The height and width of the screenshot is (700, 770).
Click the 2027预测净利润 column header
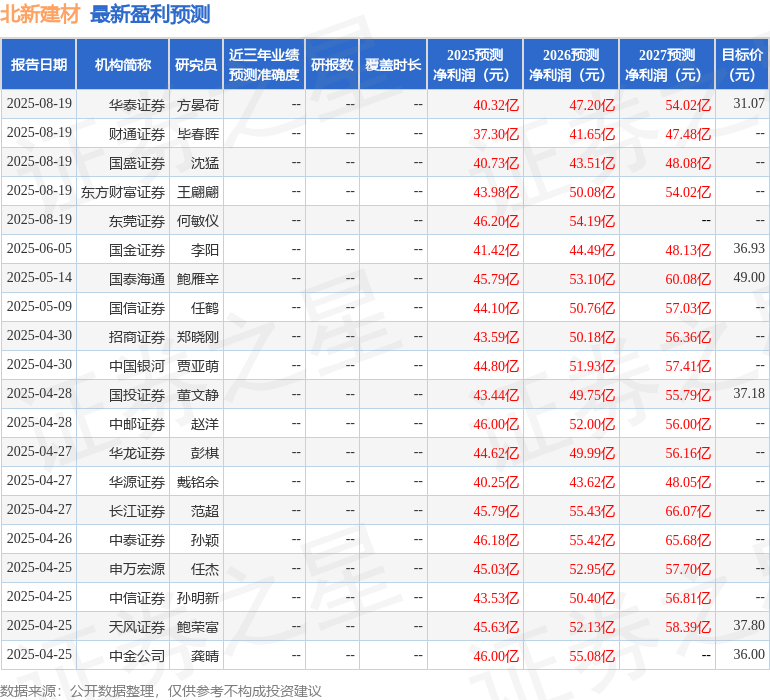pyautogui.click(x=667, y=65)
